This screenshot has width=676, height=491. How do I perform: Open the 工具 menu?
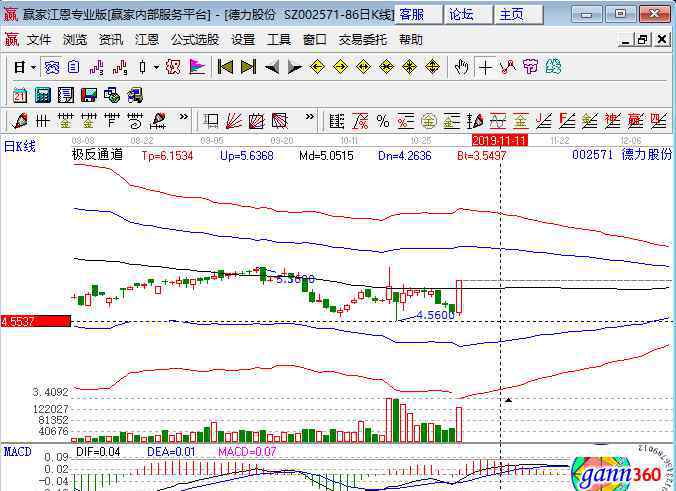(279, 40)
